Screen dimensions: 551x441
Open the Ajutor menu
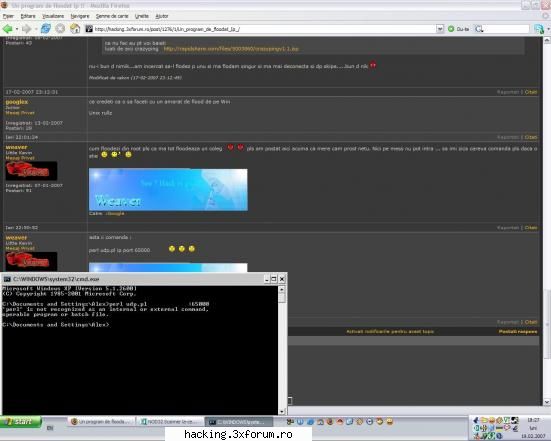[x=162, y=16]
